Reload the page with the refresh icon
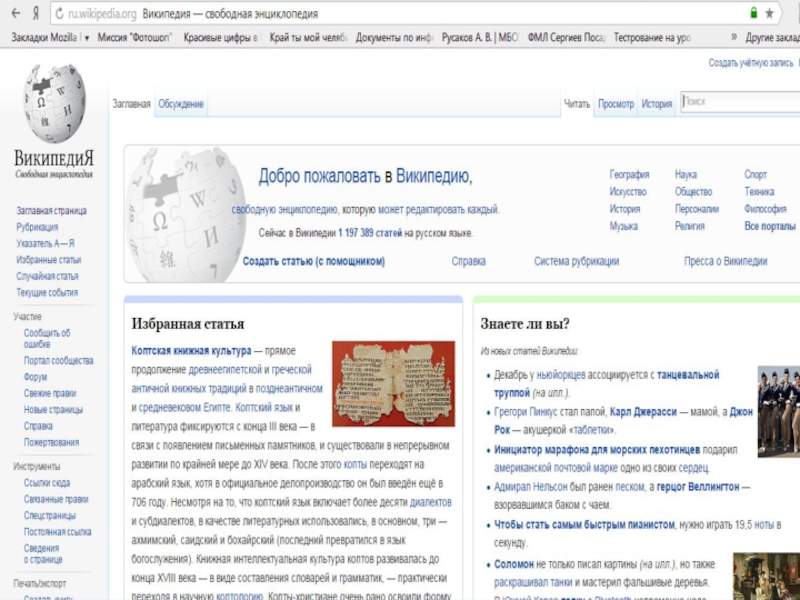The image size is (800, 600). (x=59, y=14)
